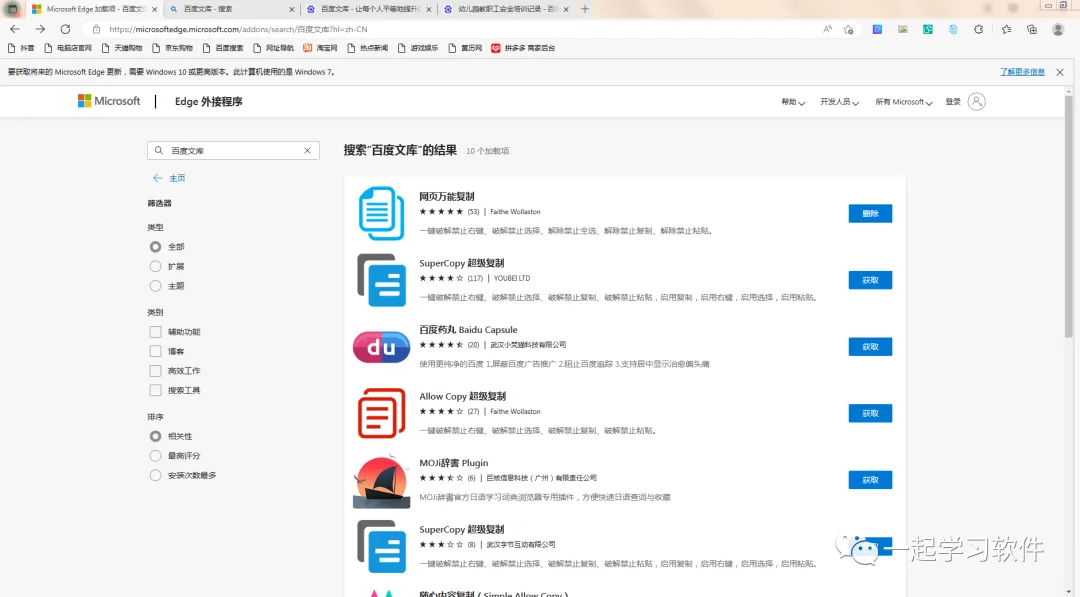The image size is (1080, 597).
Task: Open 抖音 bookmark in favorites bar
Action: tap(21, 48)
